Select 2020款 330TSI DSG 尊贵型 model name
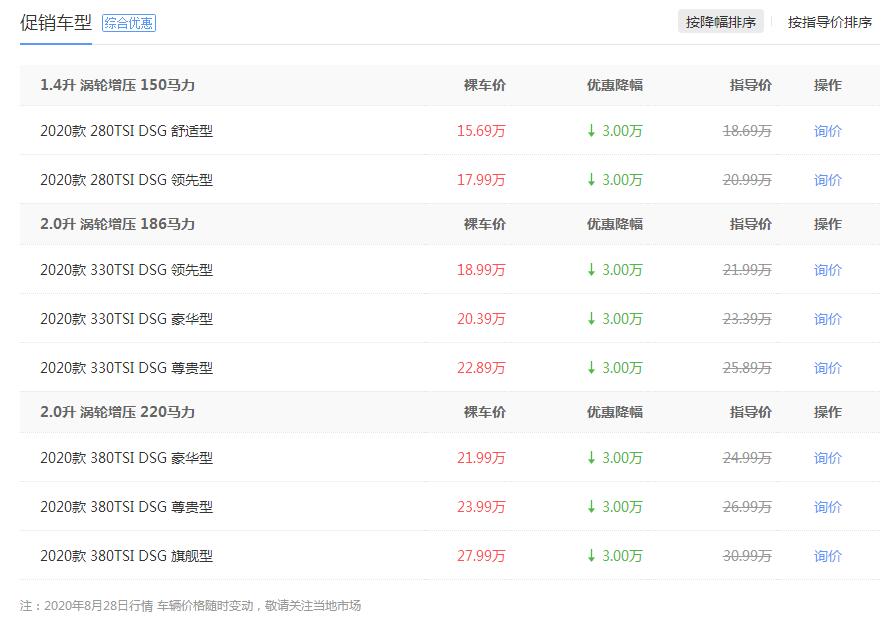 point(126,368)
